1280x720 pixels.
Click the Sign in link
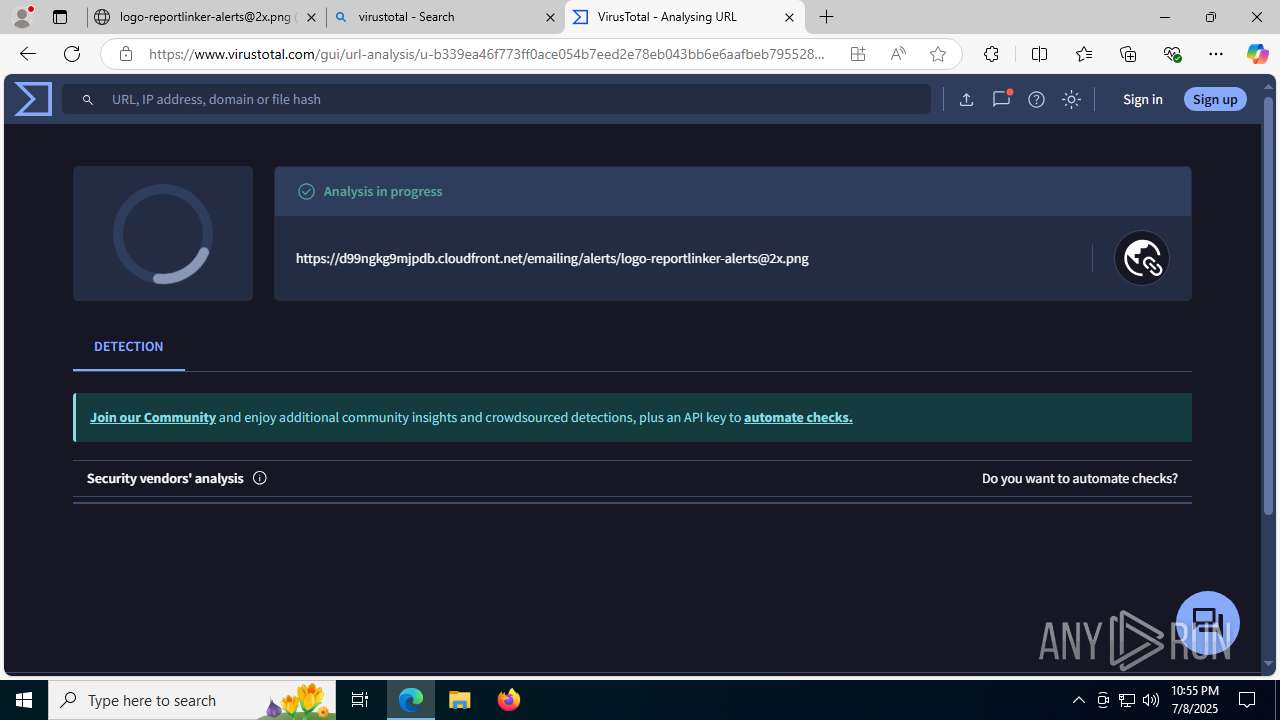point(1142,99)
